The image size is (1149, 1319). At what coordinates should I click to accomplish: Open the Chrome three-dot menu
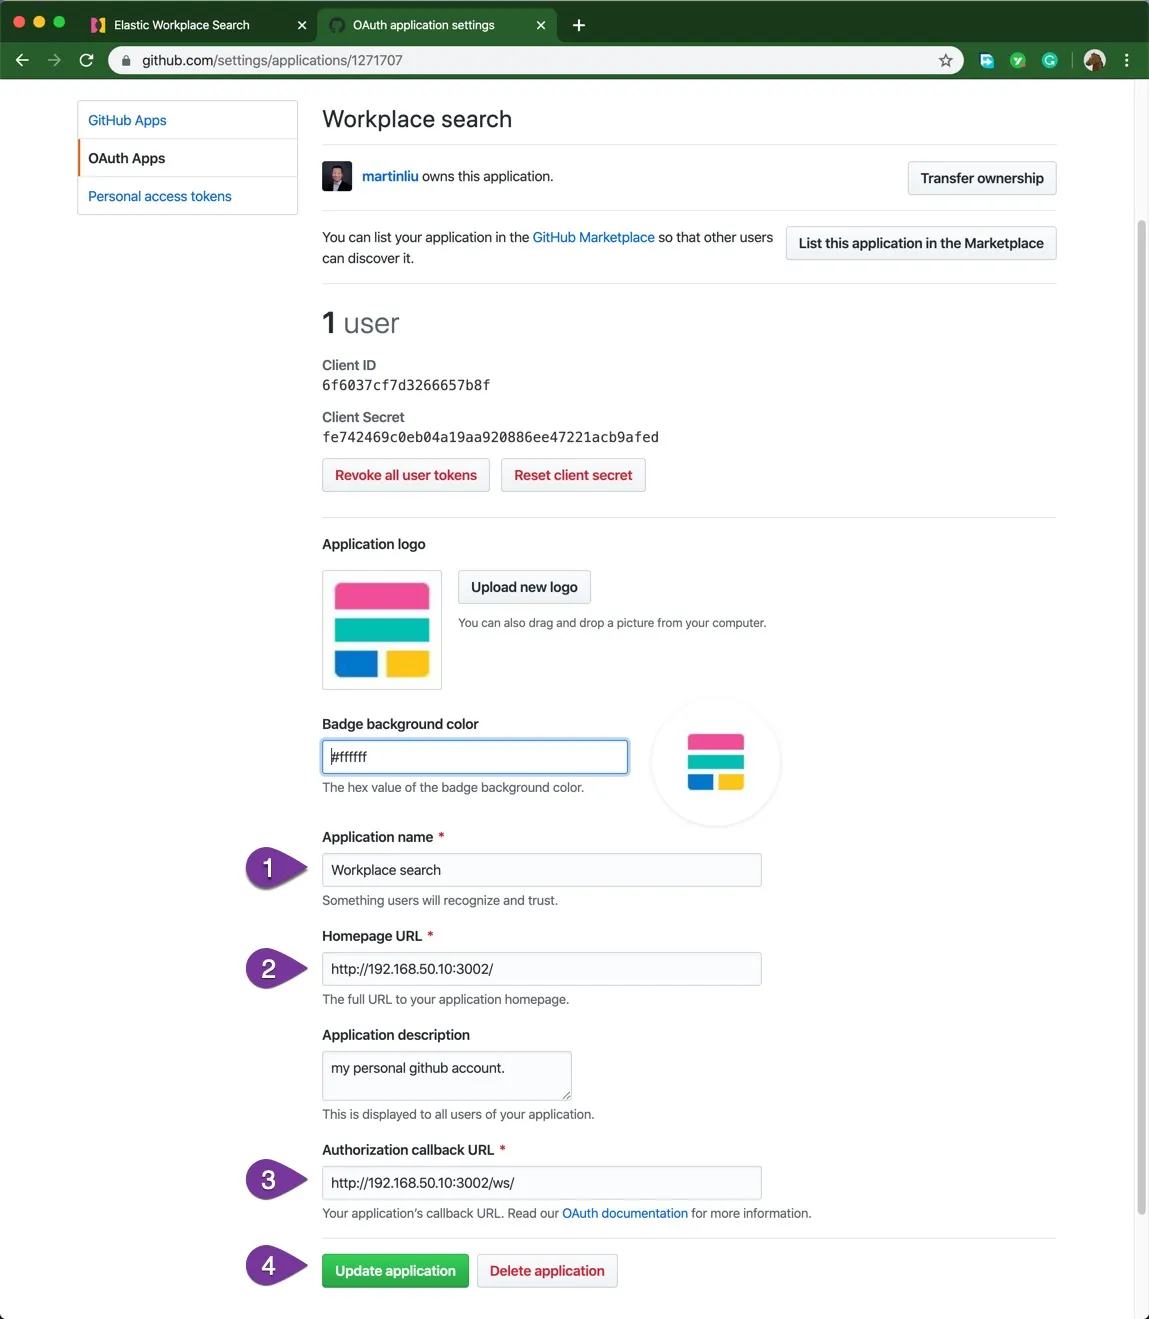pos(1126,61)
